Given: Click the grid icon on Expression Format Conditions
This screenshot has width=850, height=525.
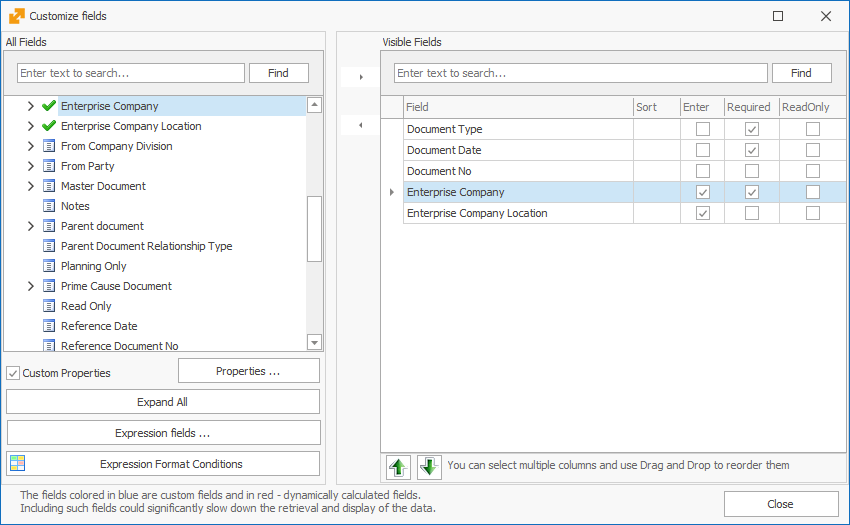Looking at the screenshot, I should pyautogui.click(x=17, y=463).
